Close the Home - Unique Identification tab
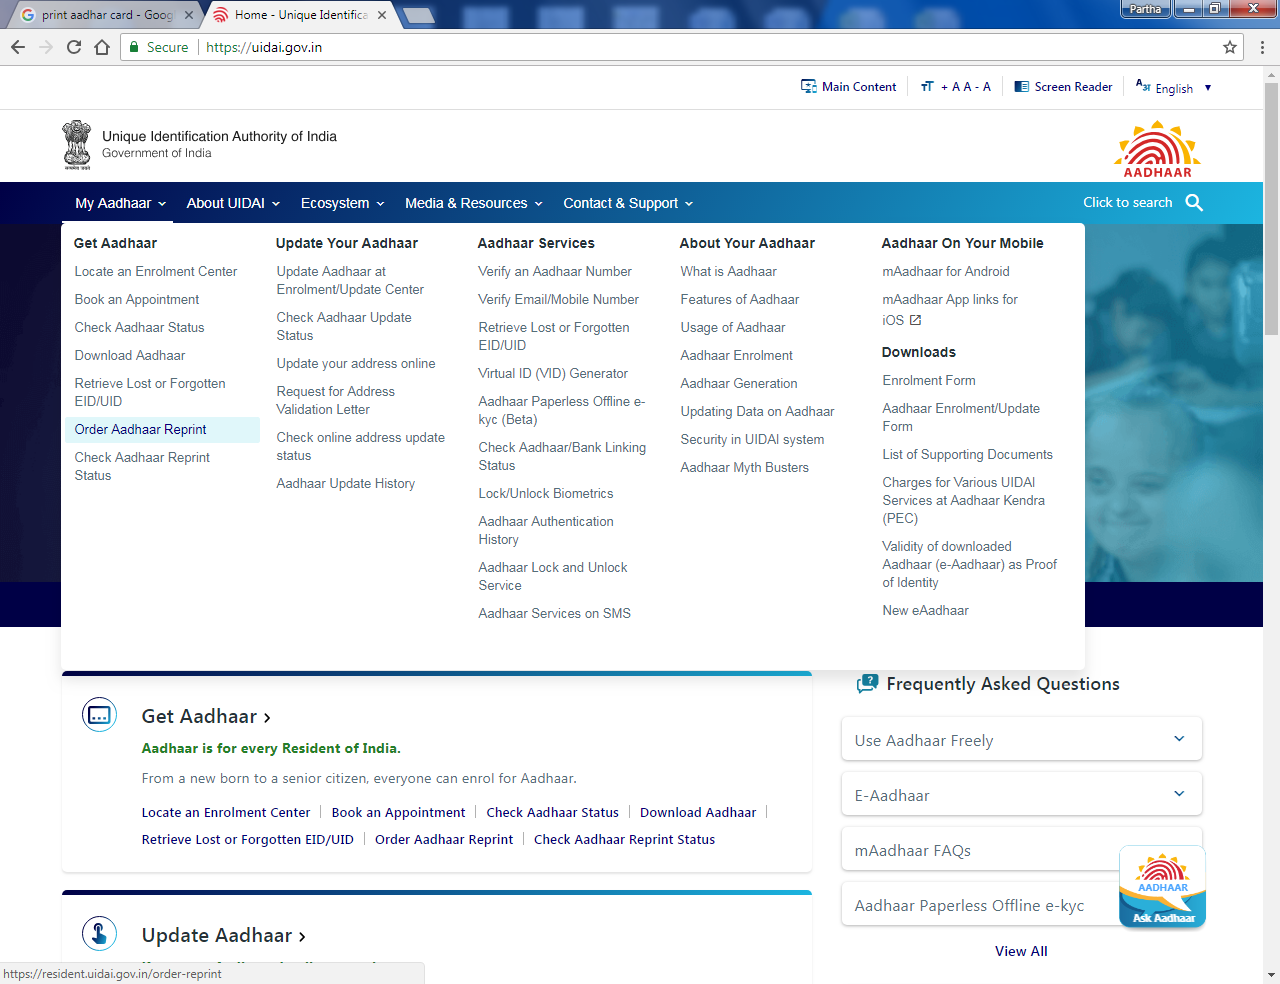 tap(382, 15)
